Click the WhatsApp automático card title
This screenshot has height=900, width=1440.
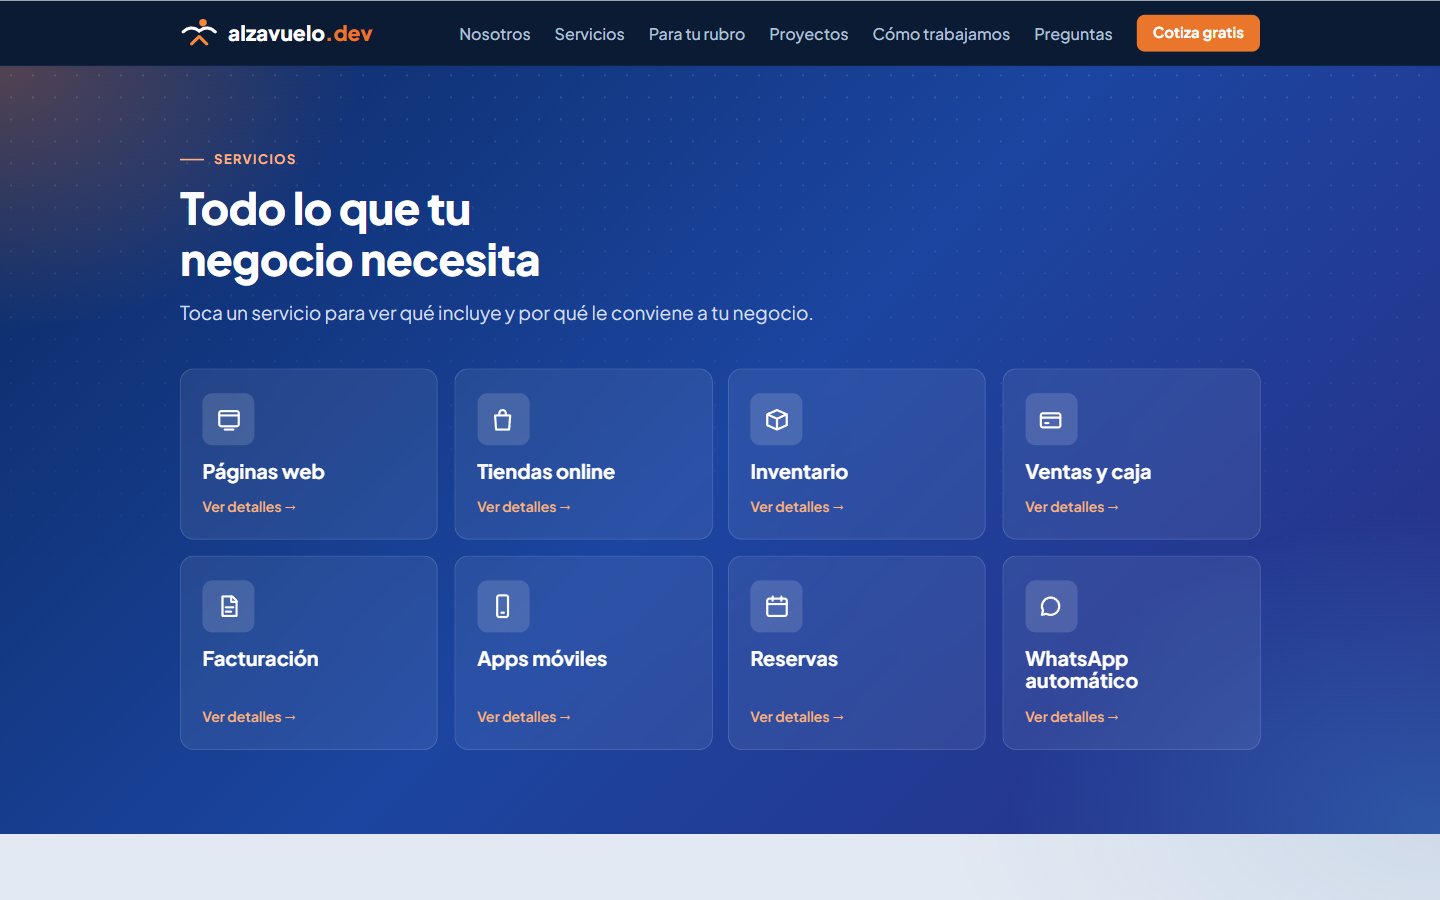pos(1081,670)
